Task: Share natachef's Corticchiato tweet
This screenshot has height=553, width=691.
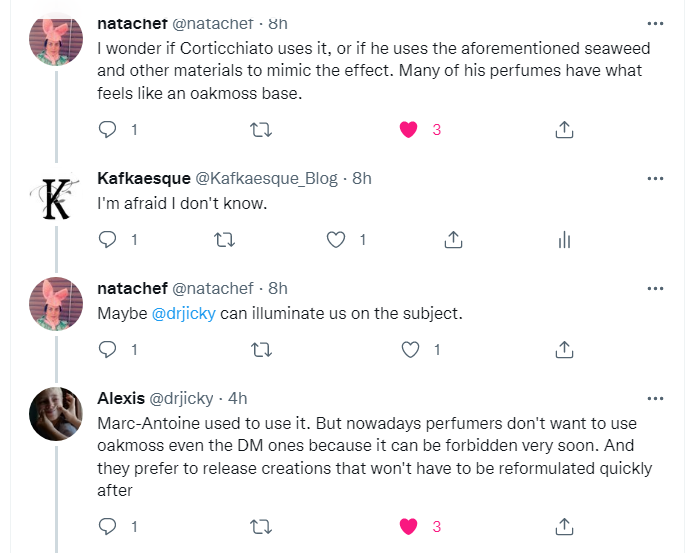Action: [563, 129]
